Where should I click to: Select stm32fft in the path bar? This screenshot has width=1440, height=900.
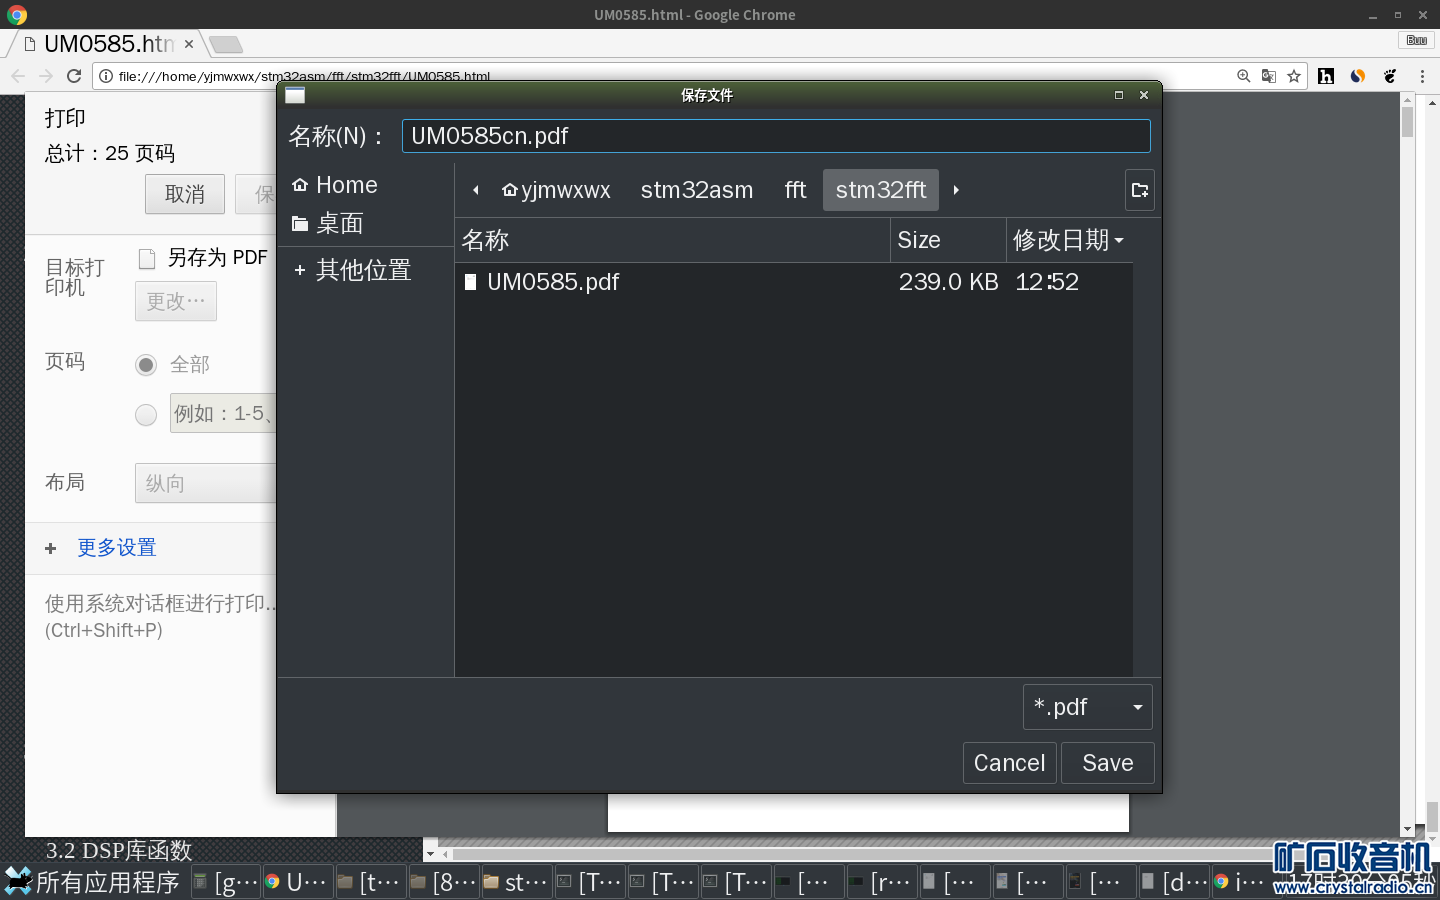(x=881, y=190)
